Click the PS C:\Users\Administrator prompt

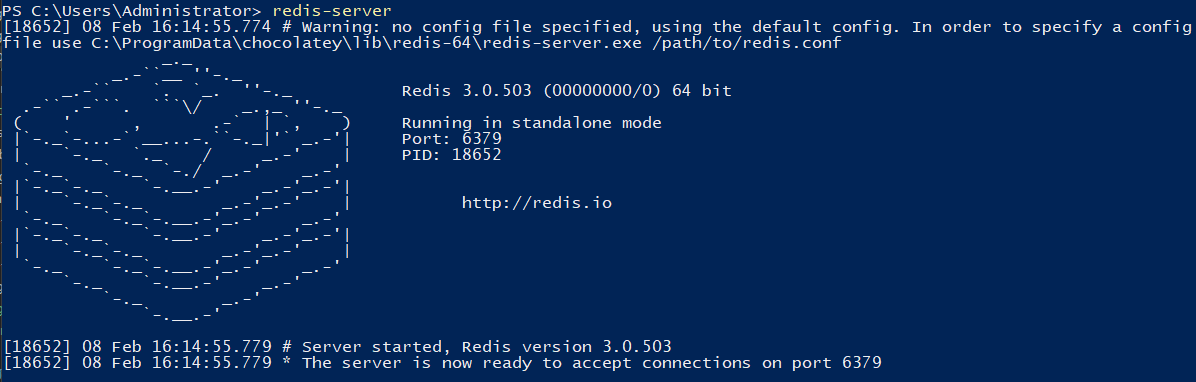[132, 11]
